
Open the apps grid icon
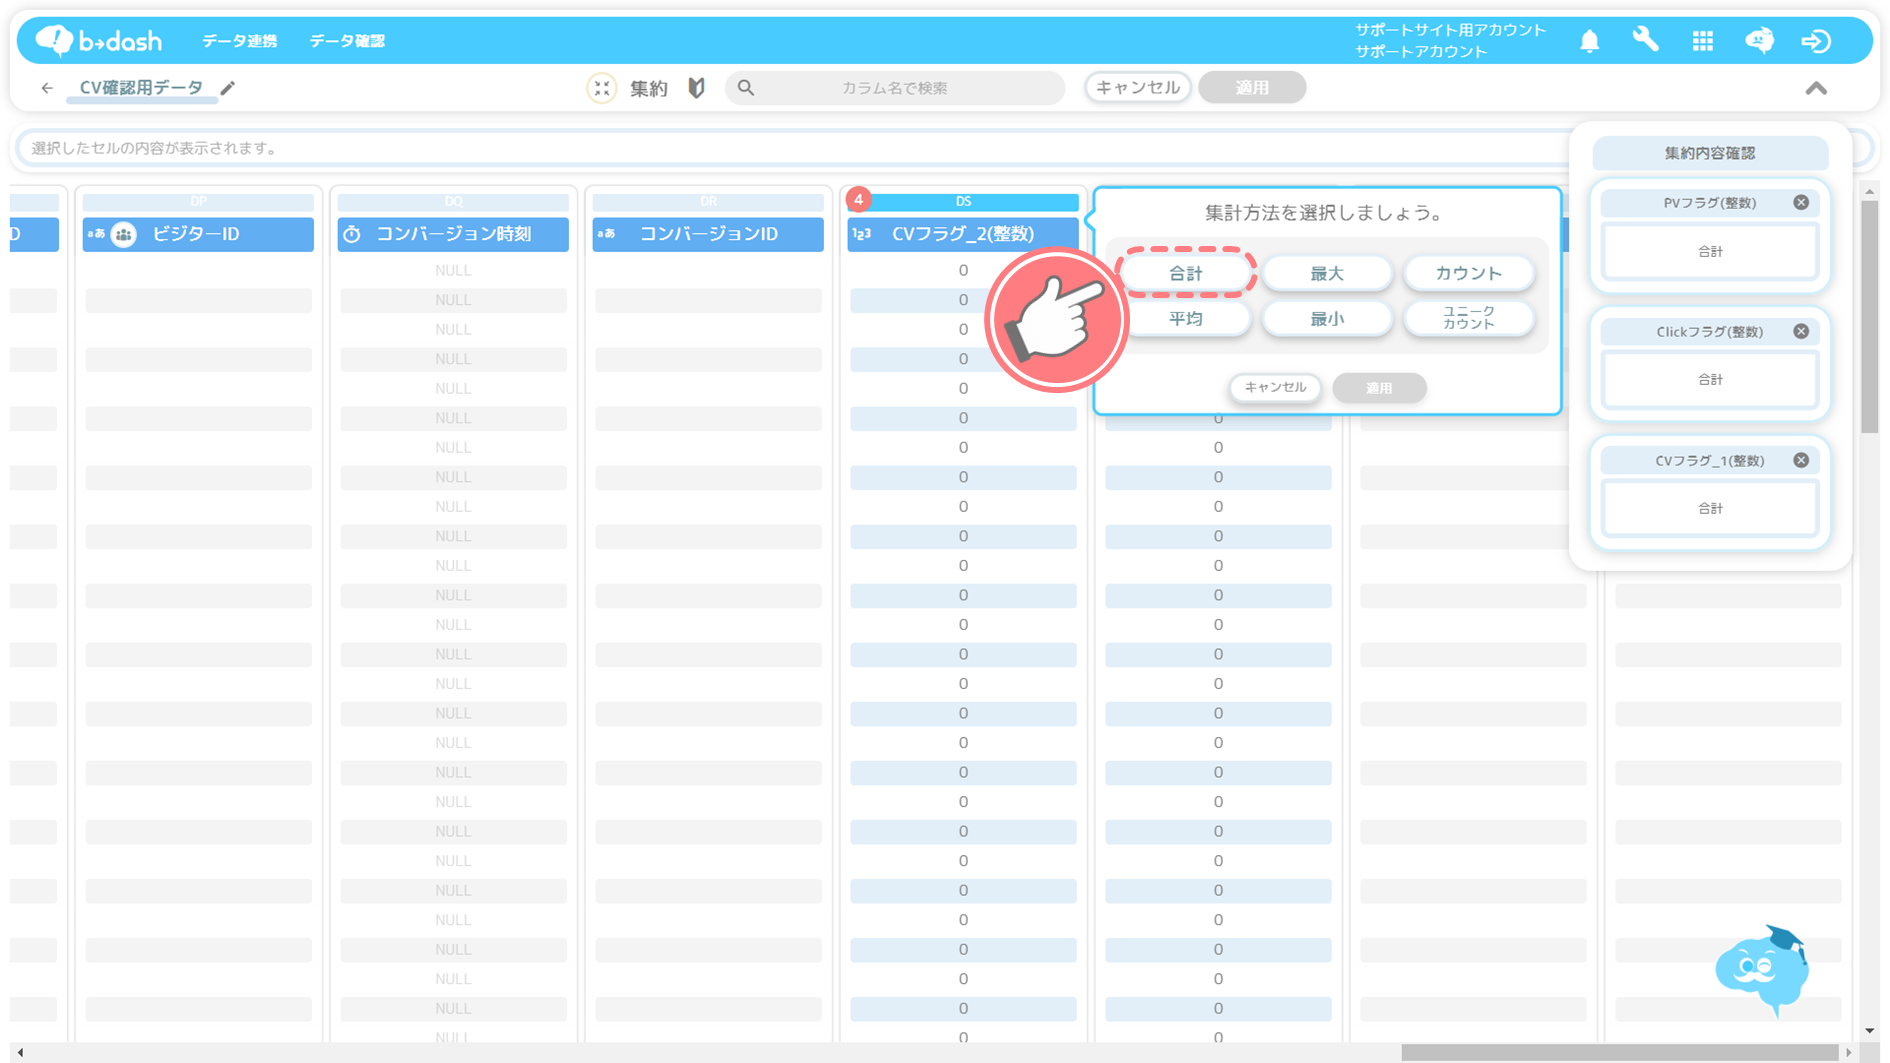(1702, 41)
